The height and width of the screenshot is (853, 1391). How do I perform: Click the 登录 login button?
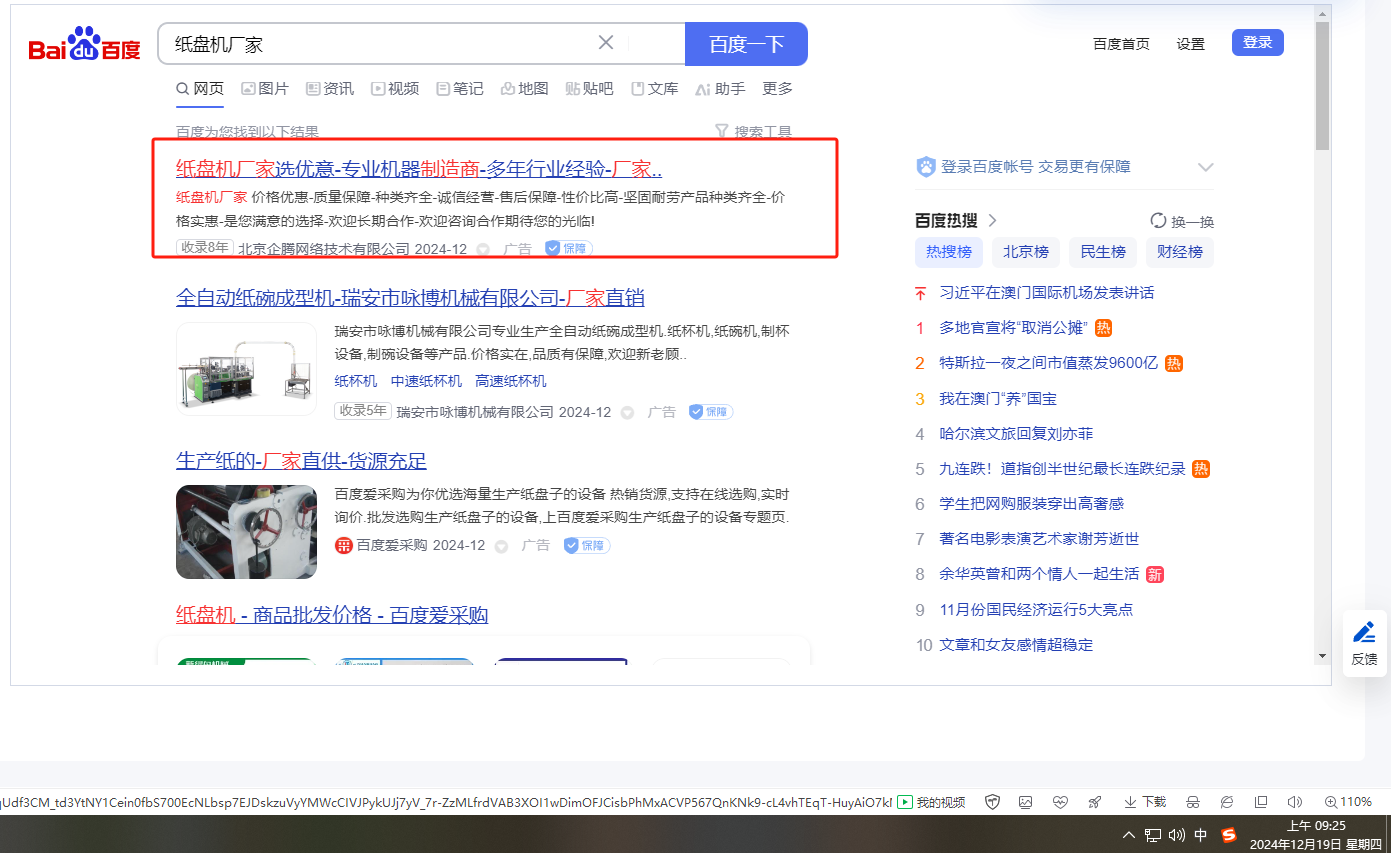[x=1257, y=42]
